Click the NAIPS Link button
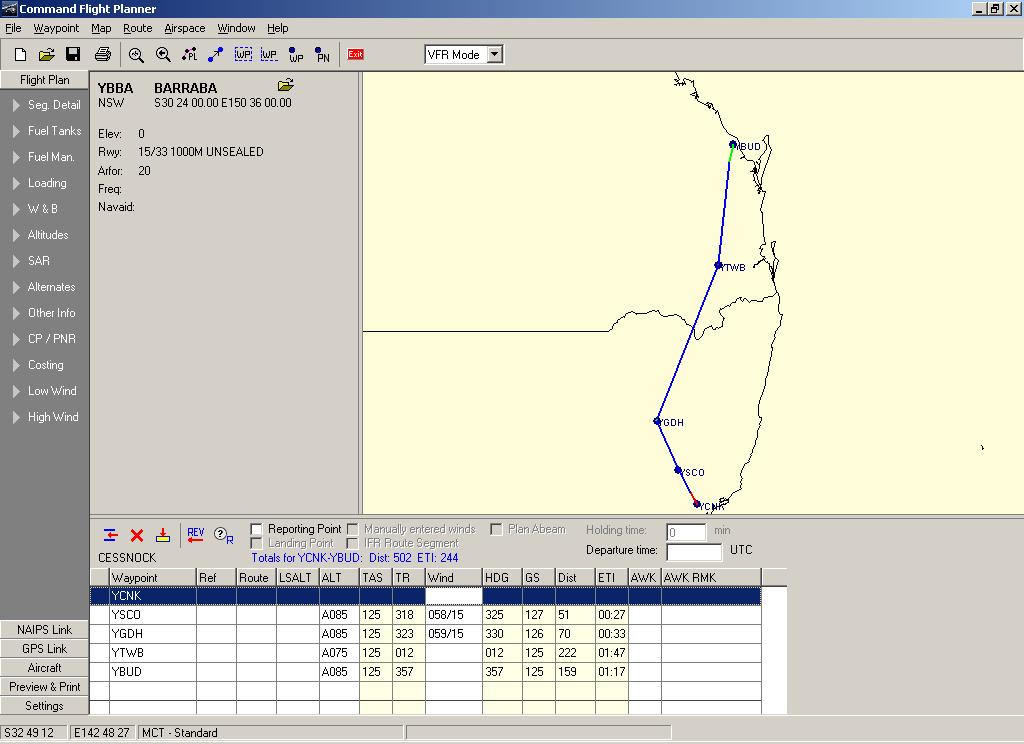 44,630
